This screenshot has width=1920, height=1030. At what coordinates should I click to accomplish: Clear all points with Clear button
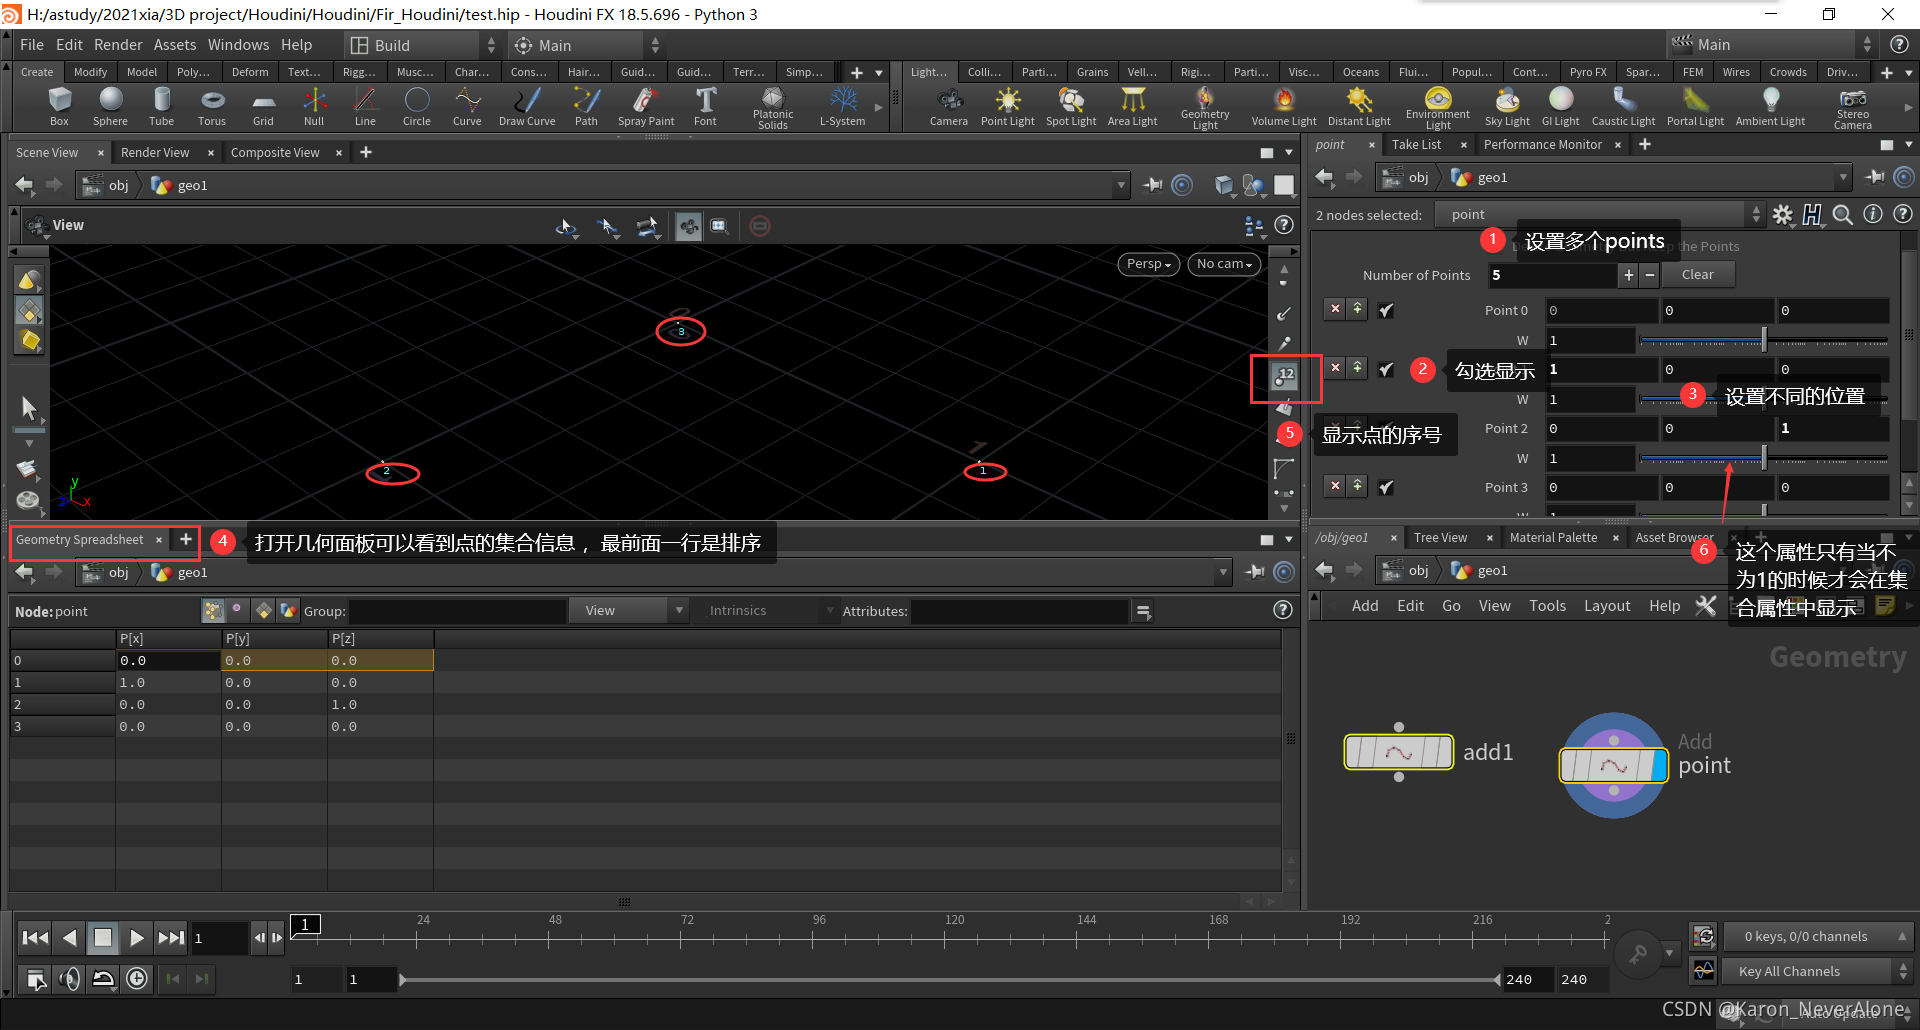point(1697,274)
